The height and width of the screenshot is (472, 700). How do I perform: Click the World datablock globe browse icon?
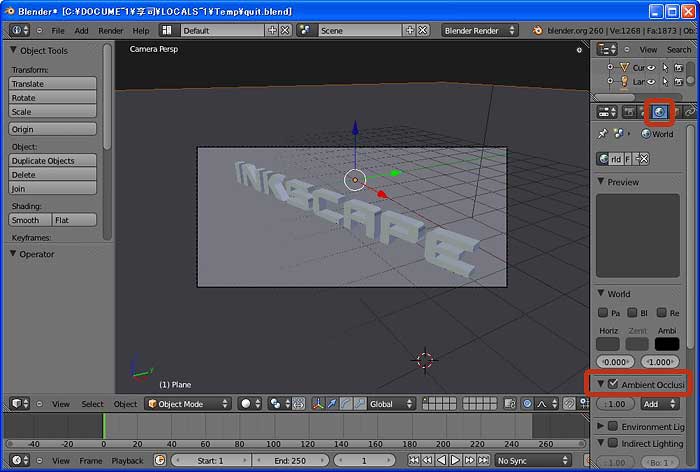pos(604,159)
